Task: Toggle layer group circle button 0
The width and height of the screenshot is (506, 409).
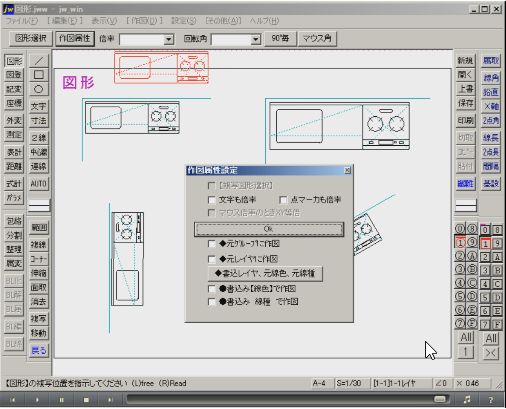Action: [x=460, y=229]
